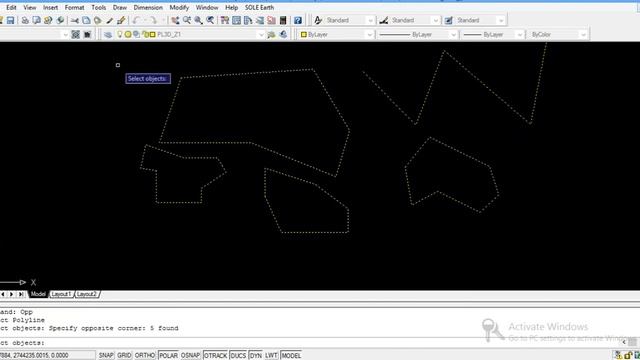The width and height of the screenshot is (640, 360).
Task: Open the Edit menu
Action: coord(11,7)
